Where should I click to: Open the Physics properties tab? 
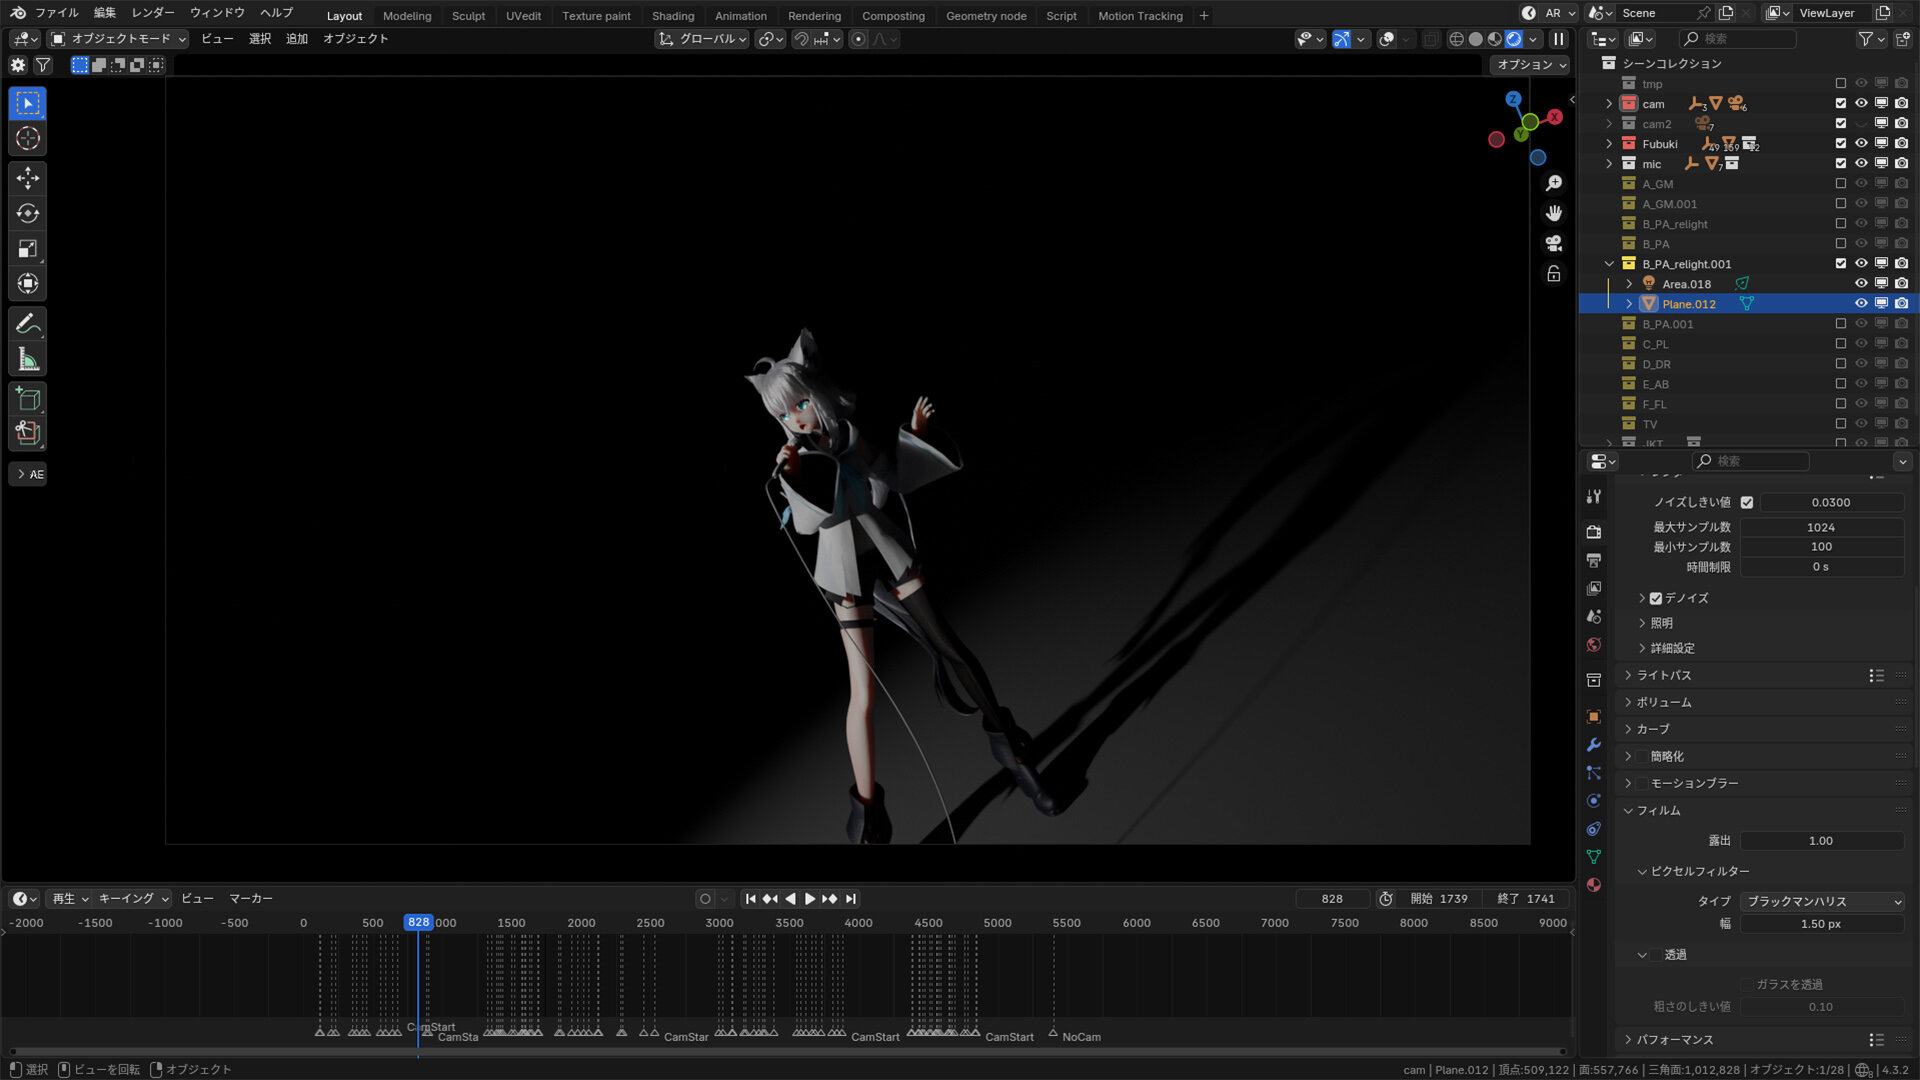click(x=1594, y=801)
